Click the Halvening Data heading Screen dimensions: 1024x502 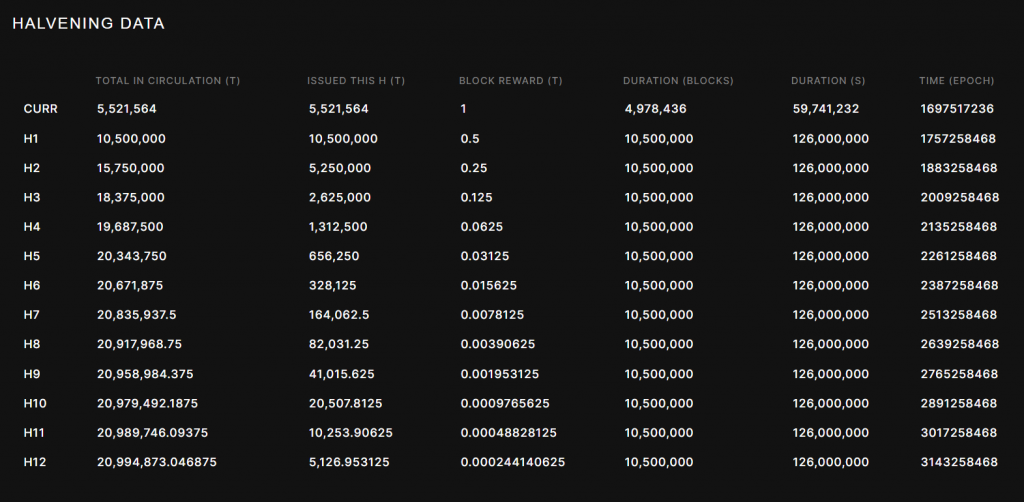click(x=88, y=23)
